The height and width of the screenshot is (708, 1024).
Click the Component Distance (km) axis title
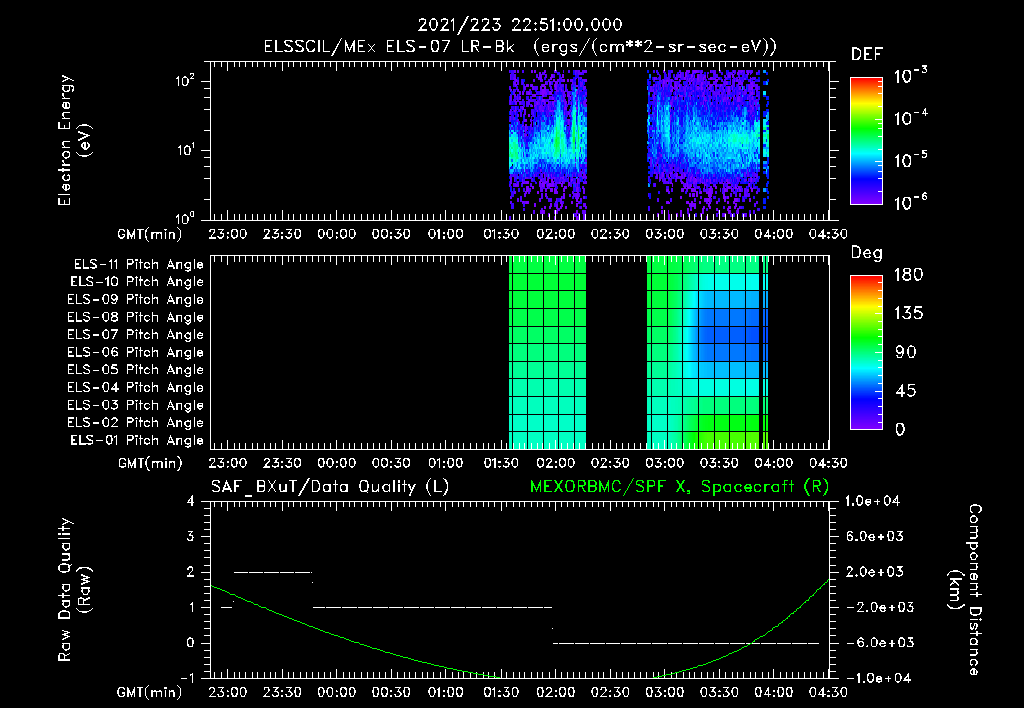[x=965, y=589]
